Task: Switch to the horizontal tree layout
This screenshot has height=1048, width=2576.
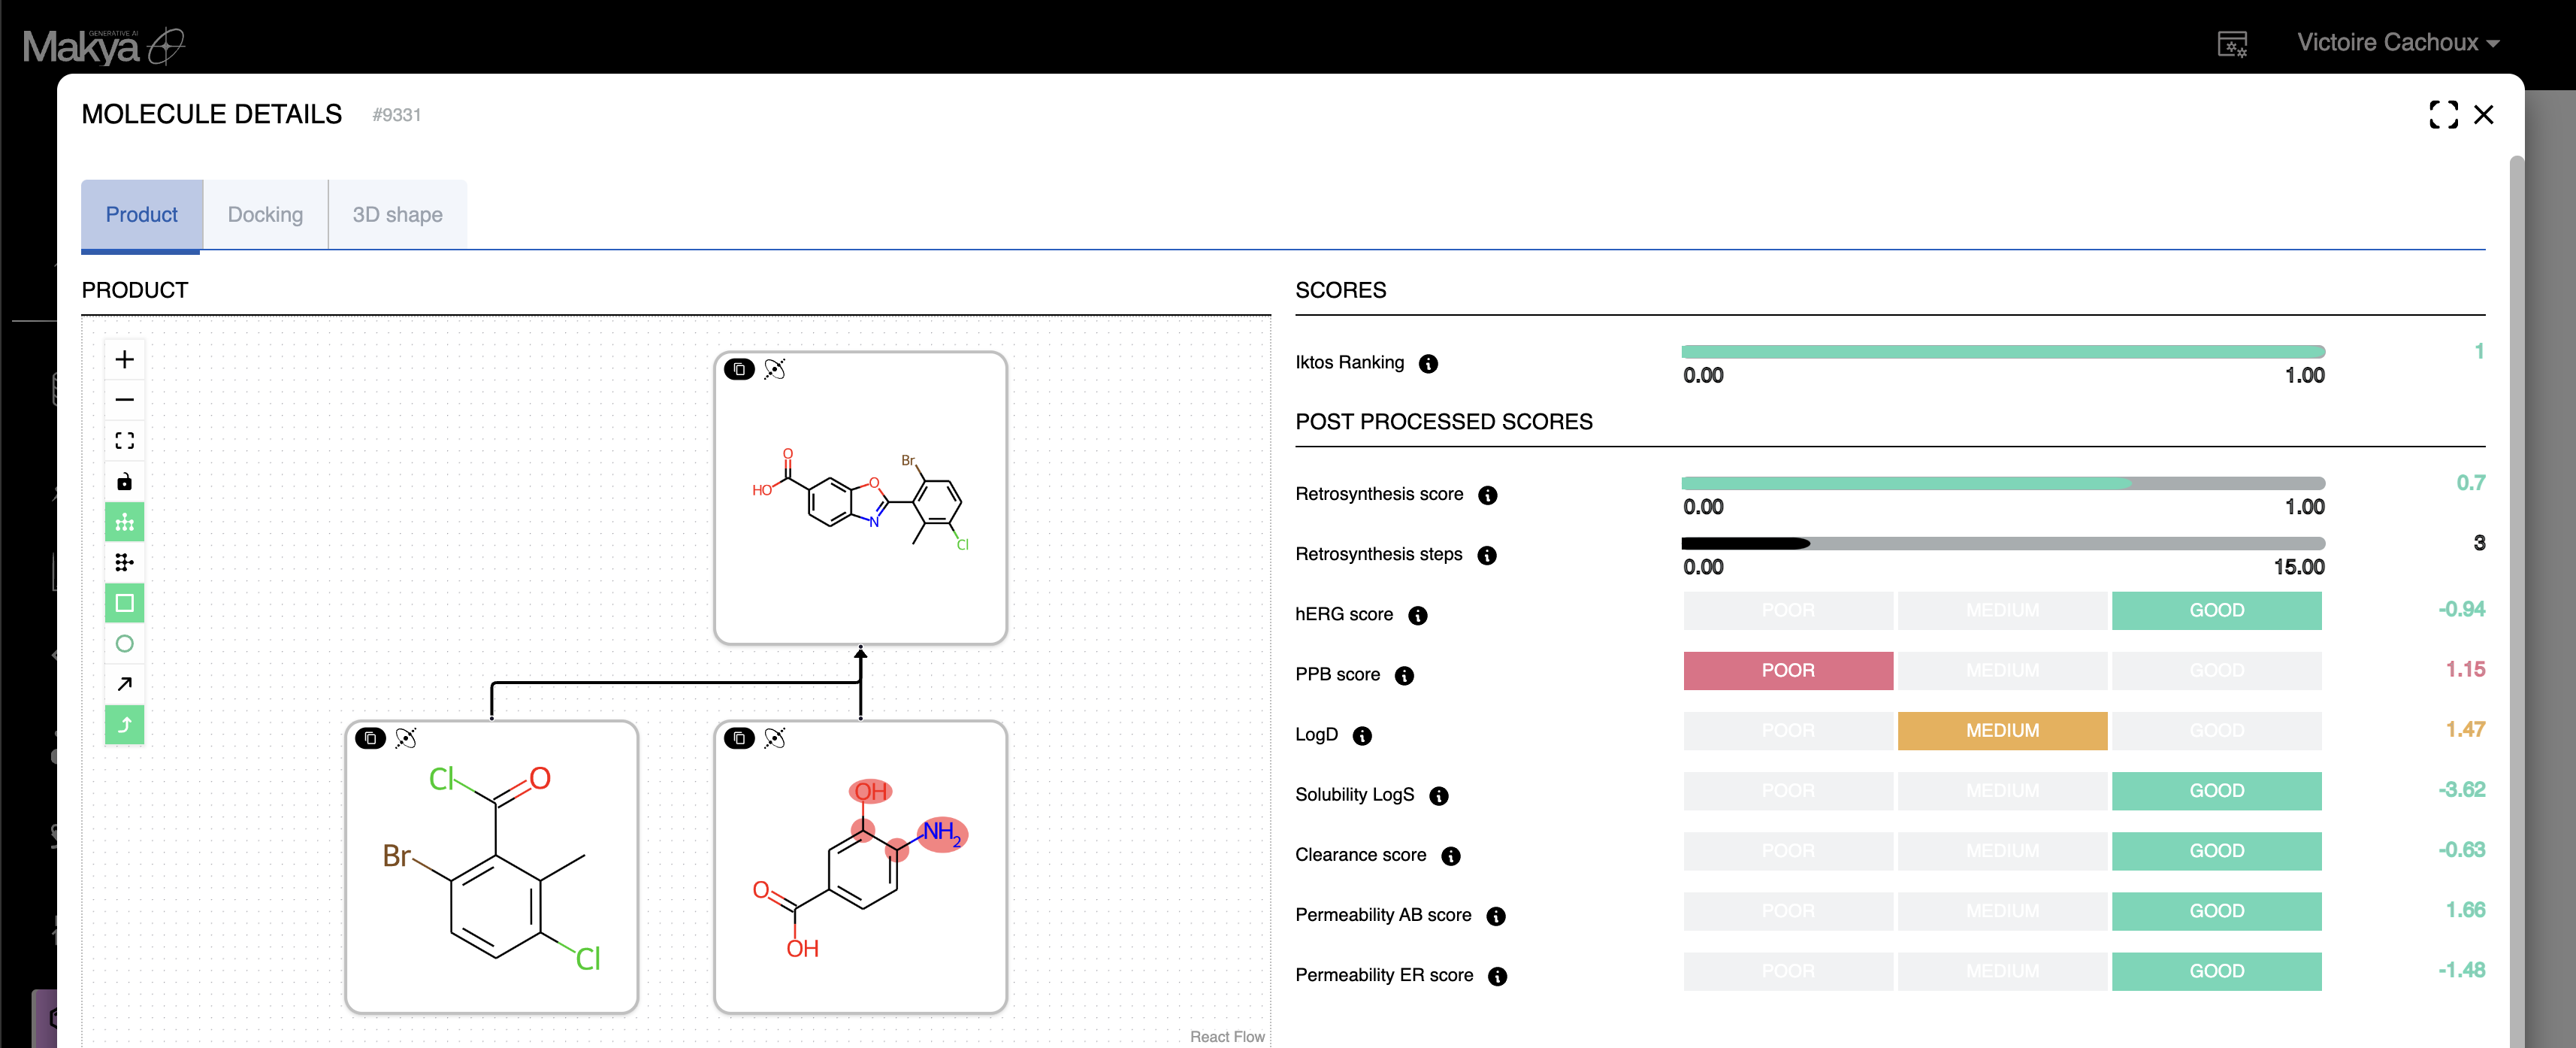Action: (x=124, y=562)
